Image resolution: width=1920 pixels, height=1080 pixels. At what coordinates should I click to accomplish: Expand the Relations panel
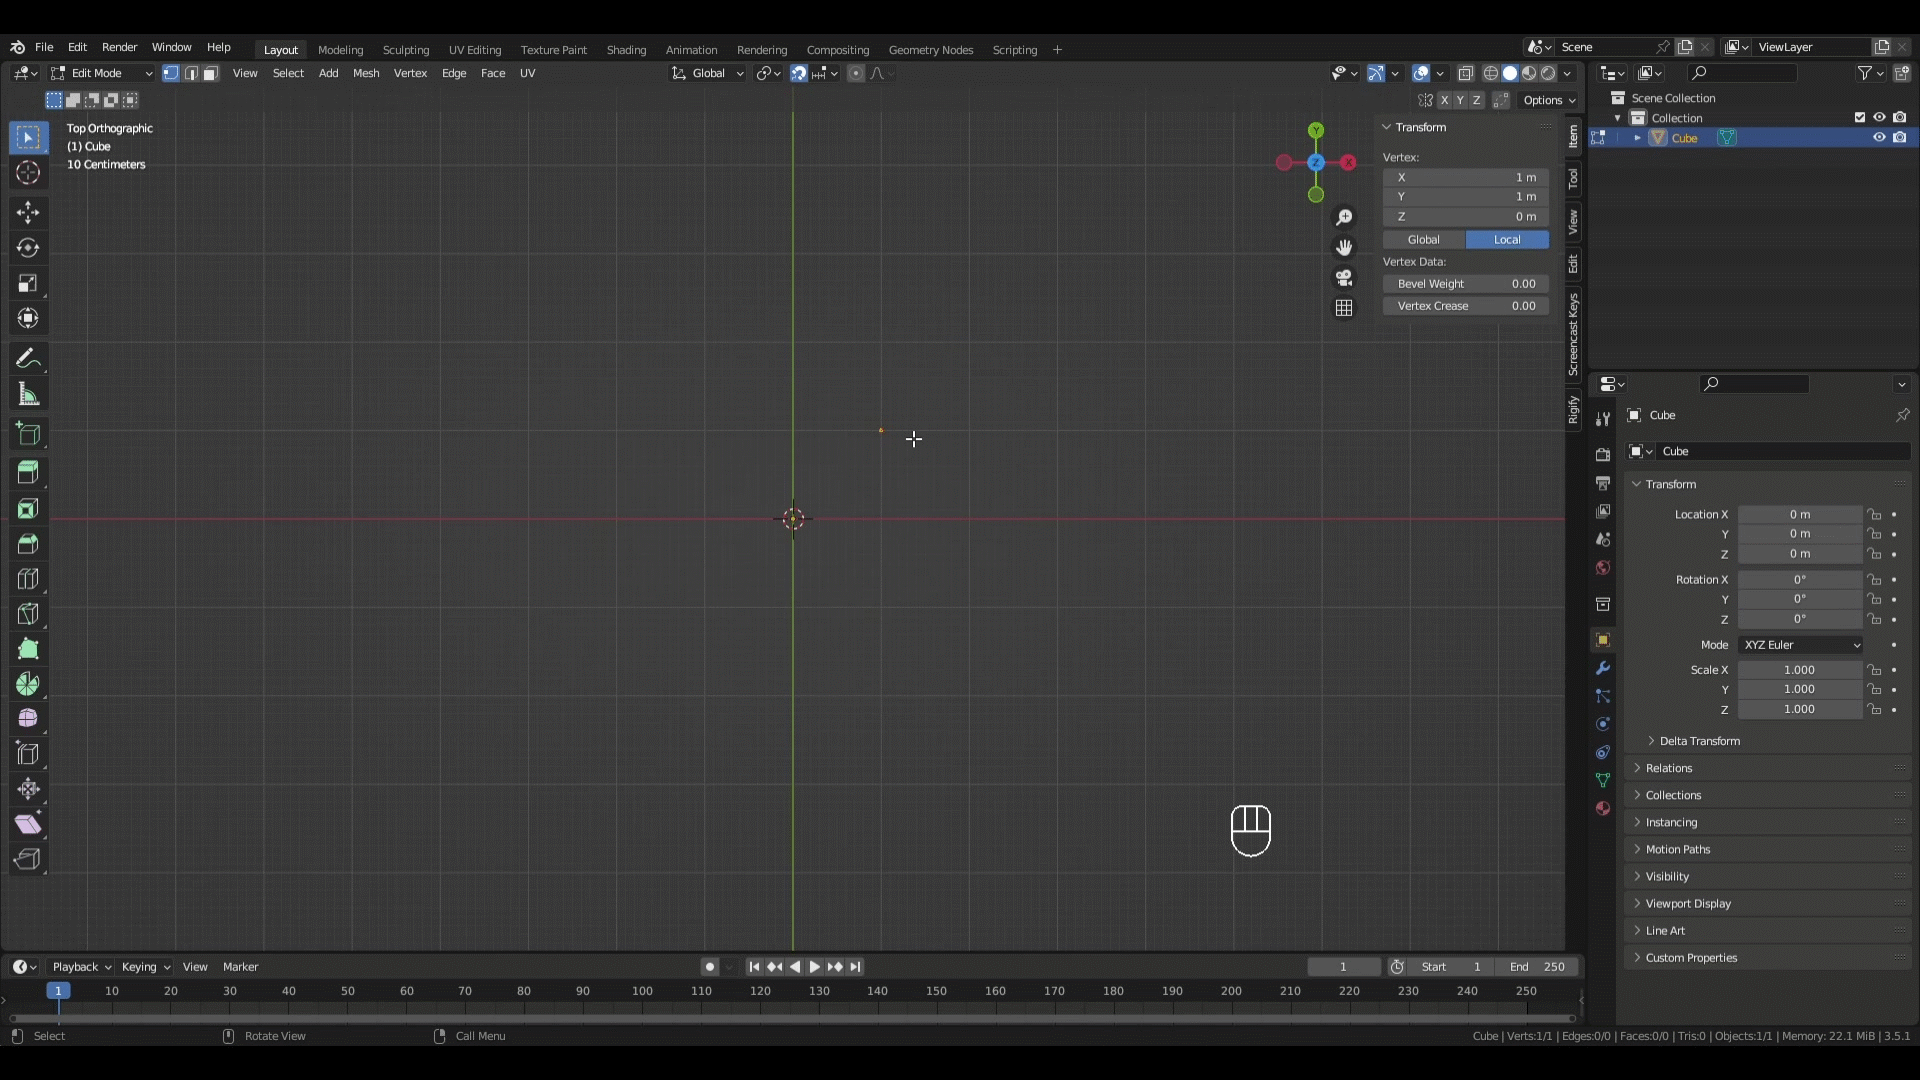point(1669,768)
